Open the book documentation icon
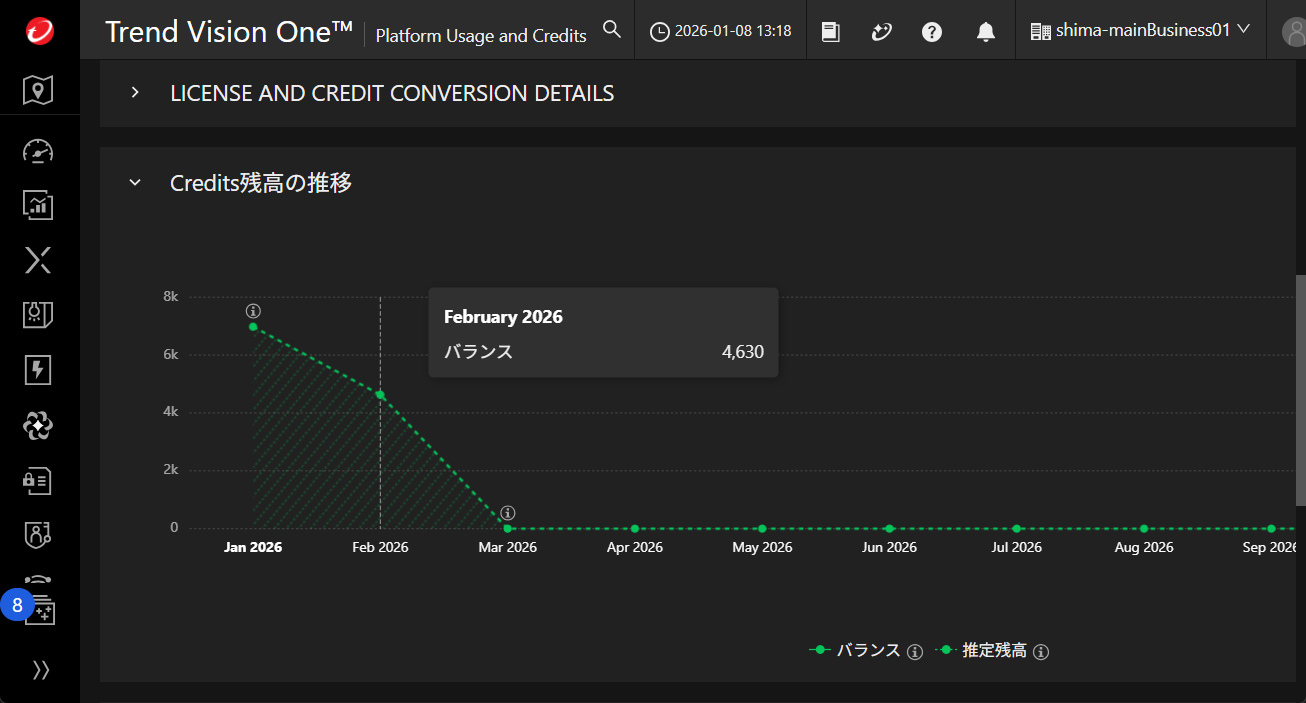Viewport: 1306px width, 703px height. pyautogui.click(x=830, y=32)
